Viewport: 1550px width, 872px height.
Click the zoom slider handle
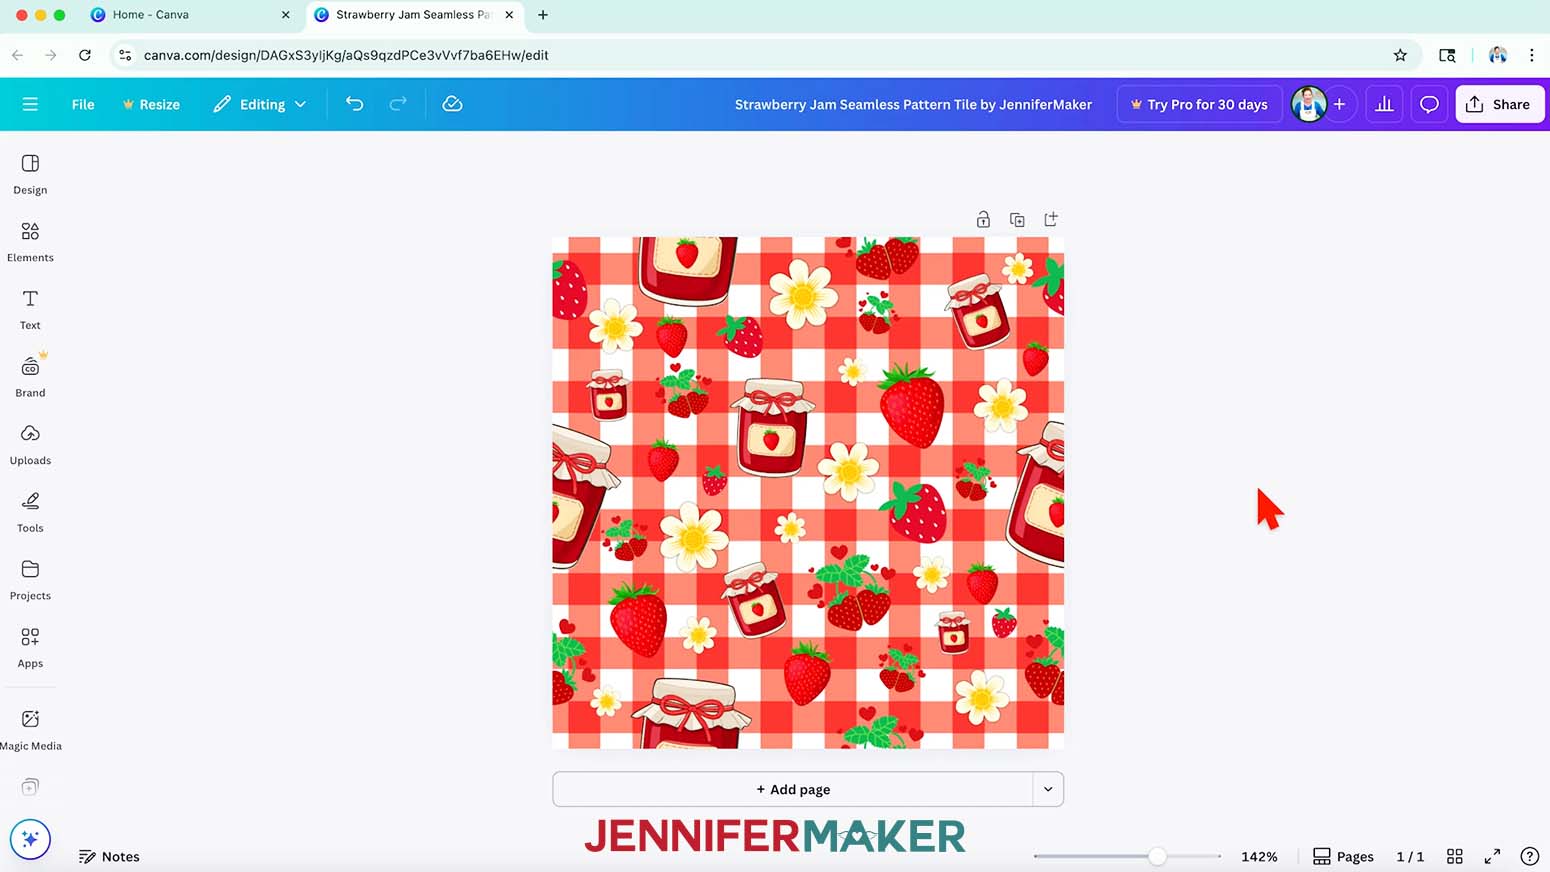tap(1157, 856)
